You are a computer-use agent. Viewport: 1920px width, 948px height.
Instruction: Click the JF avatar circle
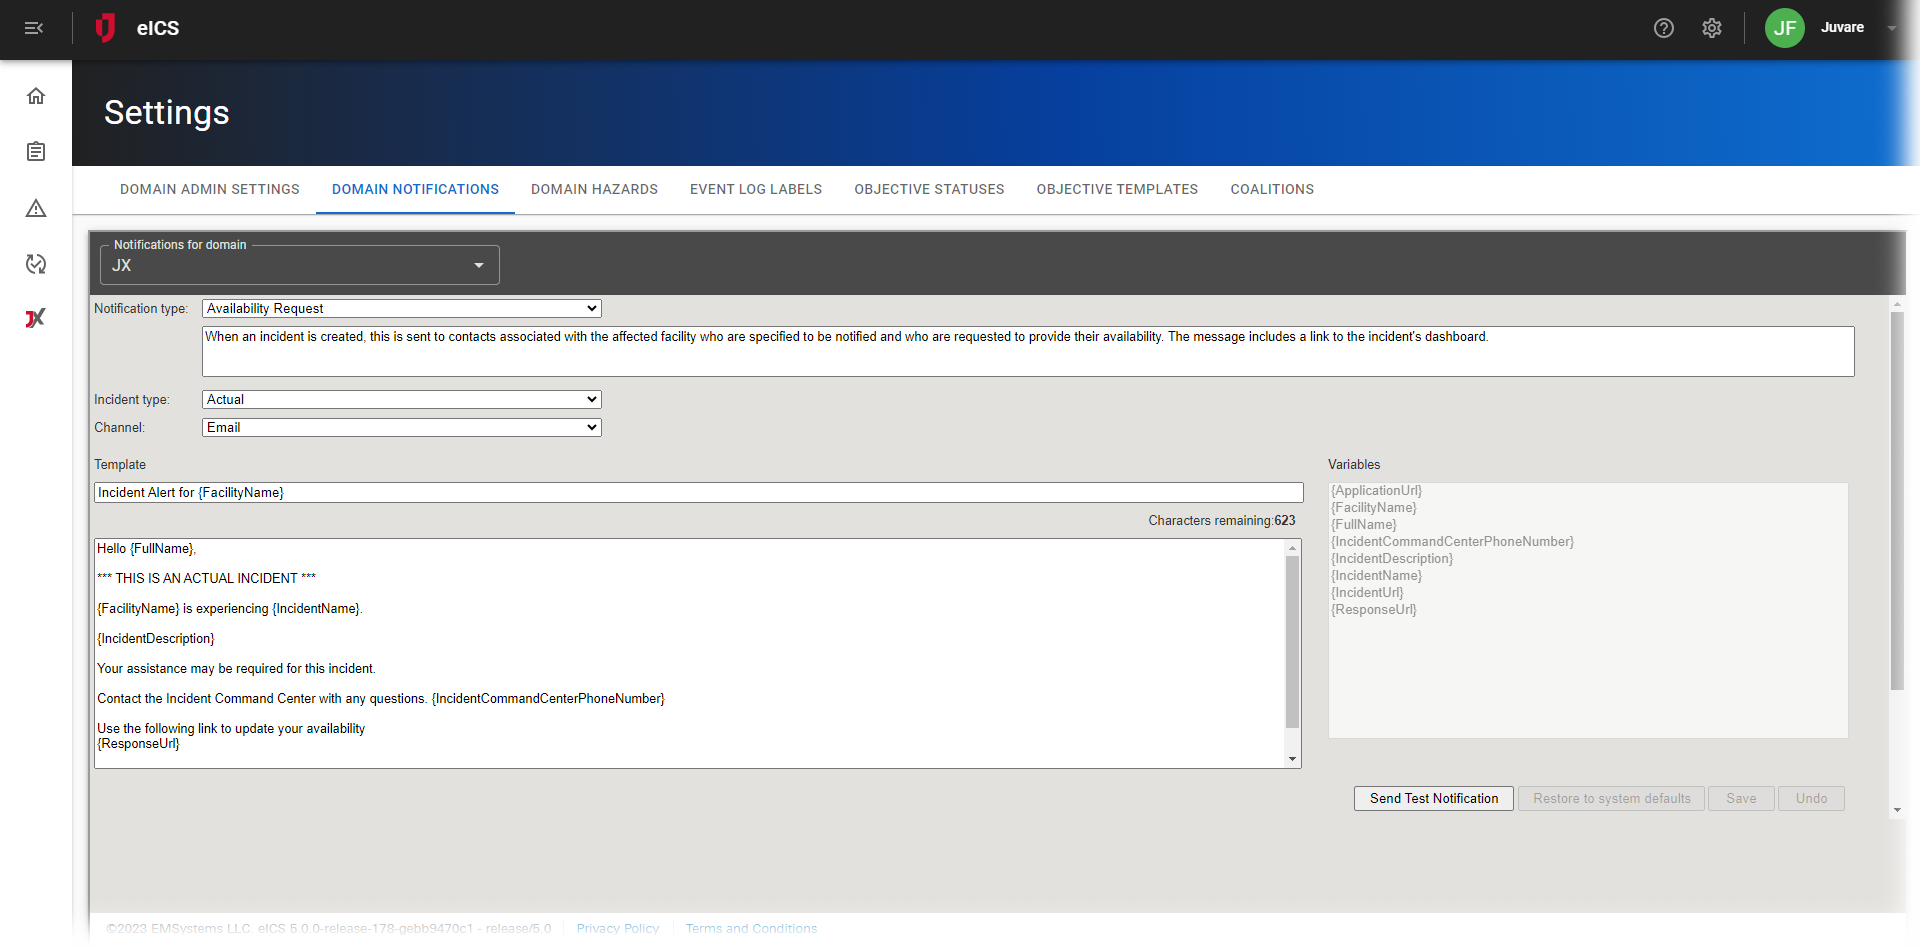tap(1785, 28)
